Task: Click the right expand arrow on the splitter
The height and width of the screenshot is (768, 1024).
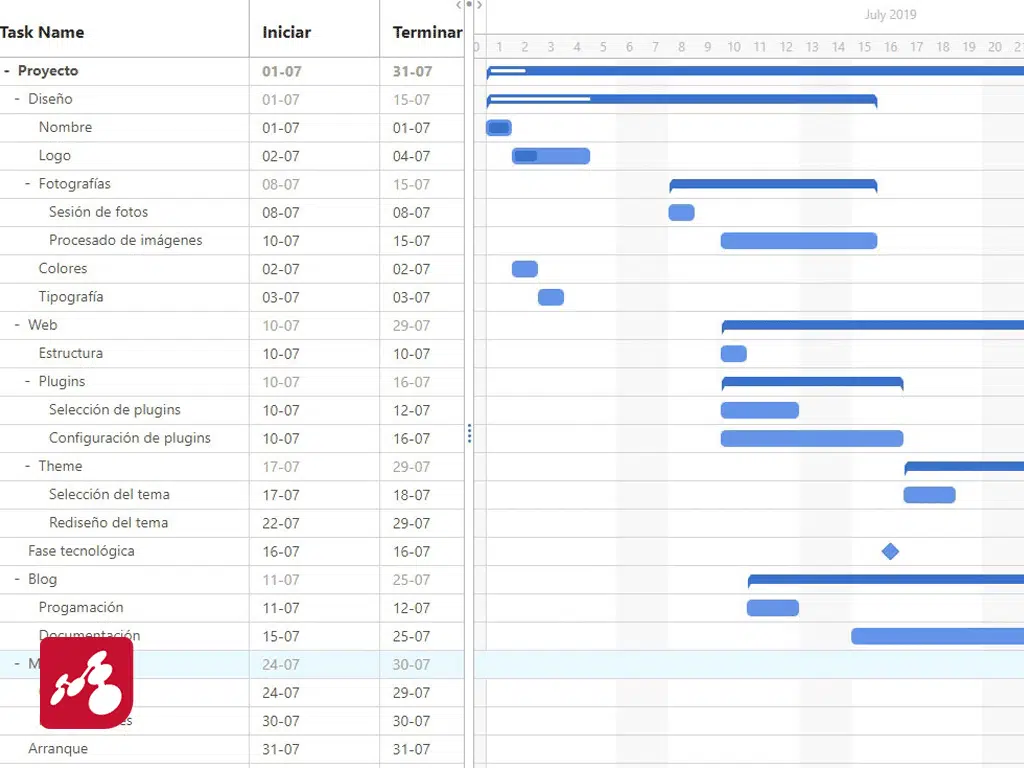Action: pos(480,5)
